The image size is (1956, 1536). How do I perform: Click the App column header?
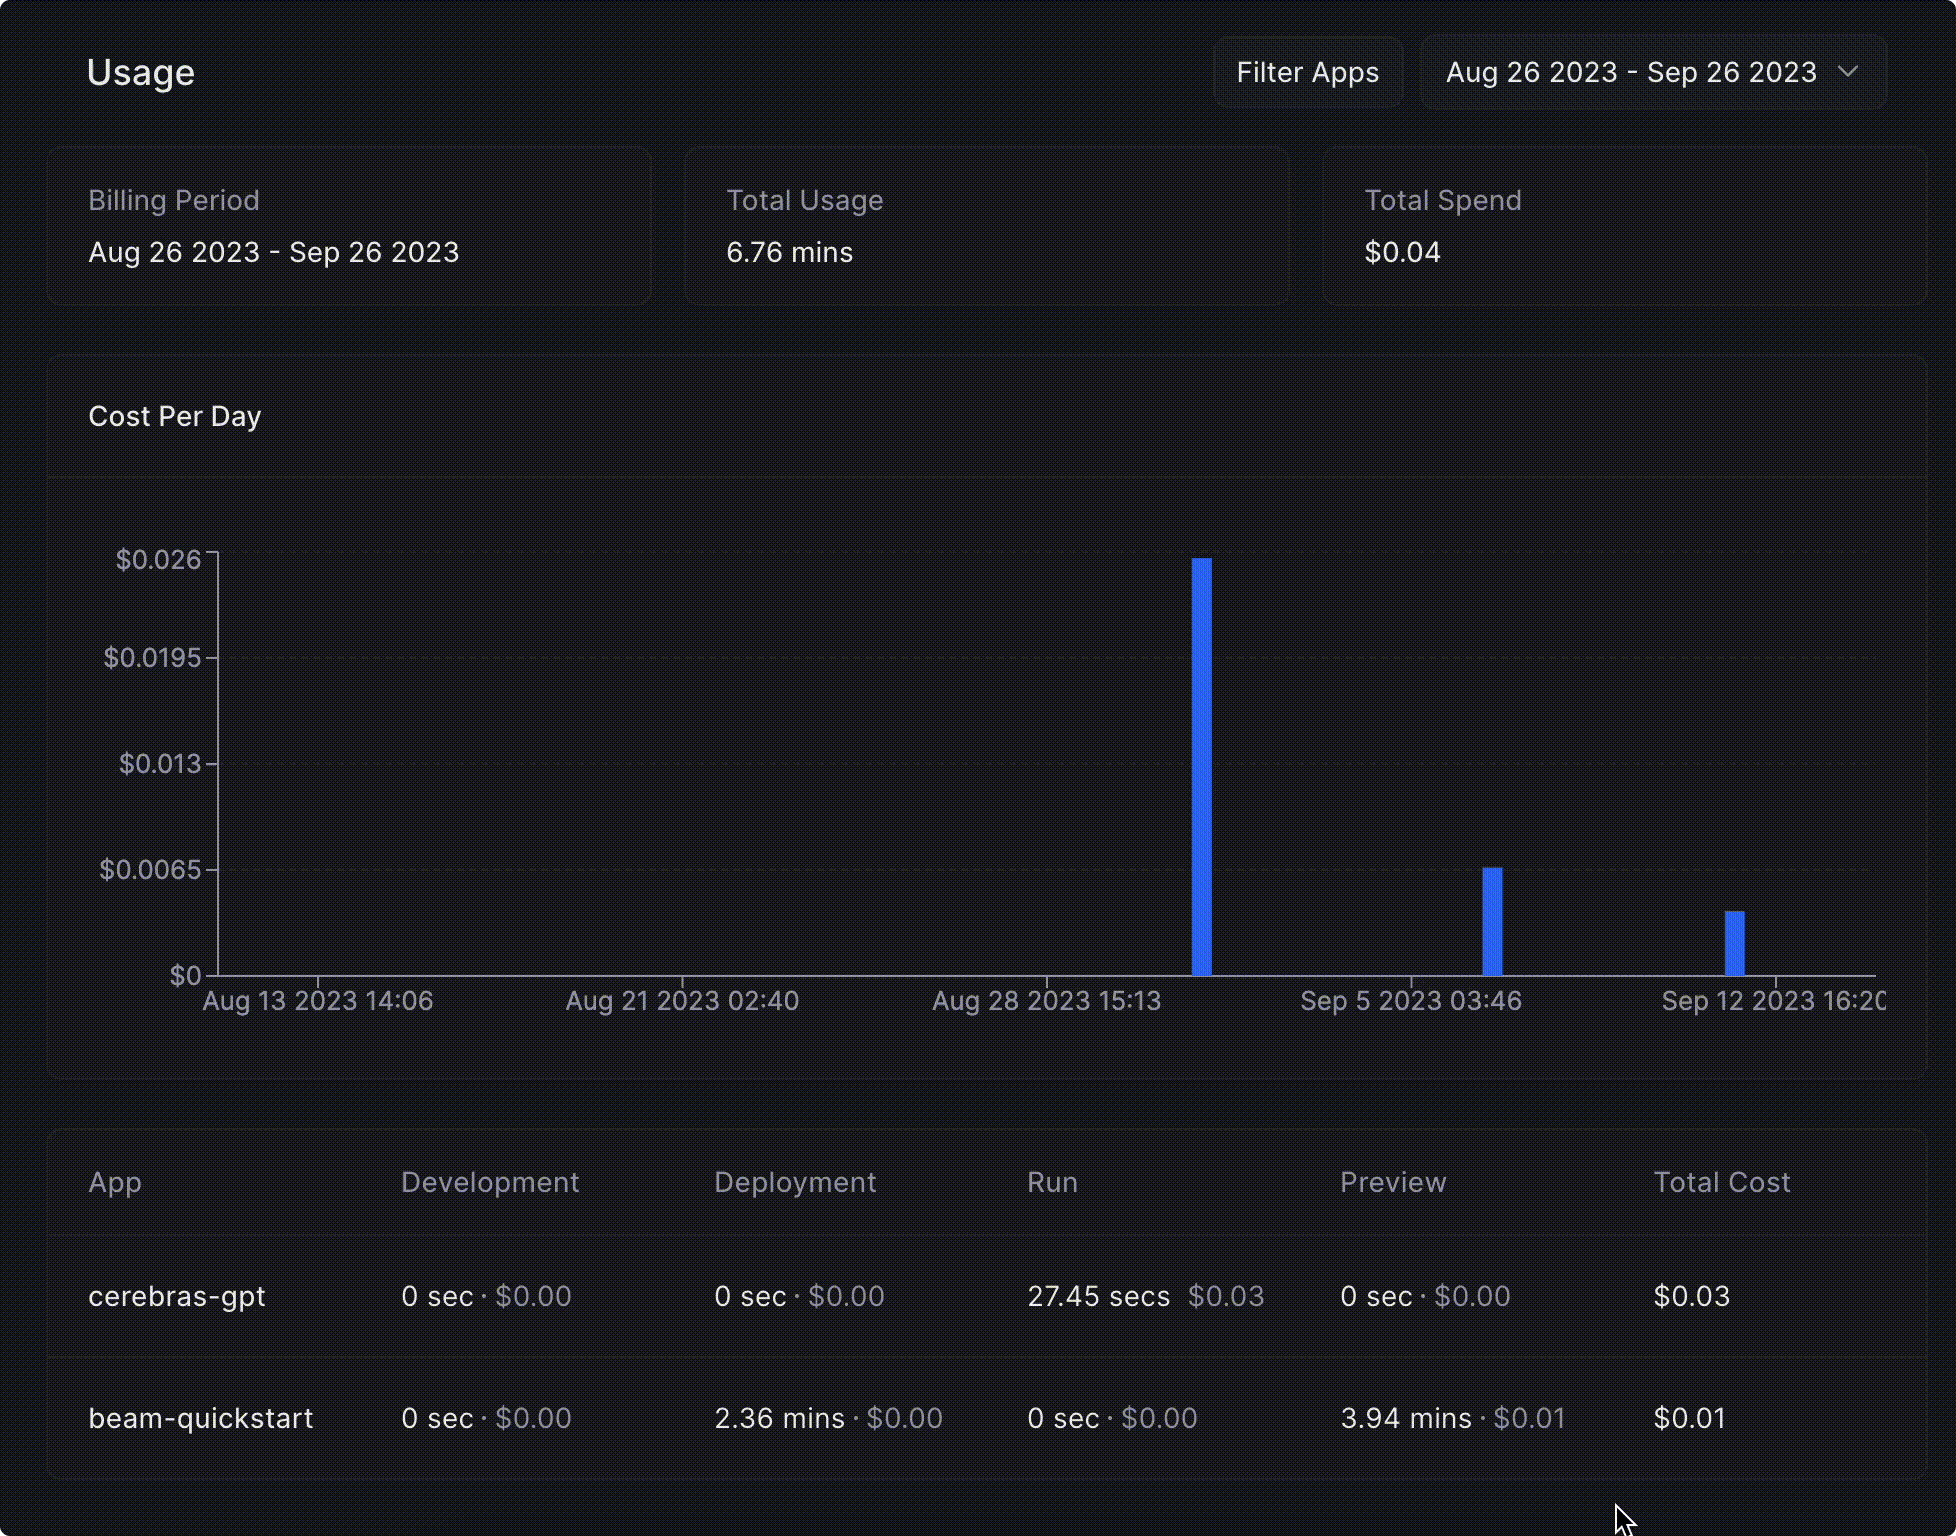(x=115, y=1182)
